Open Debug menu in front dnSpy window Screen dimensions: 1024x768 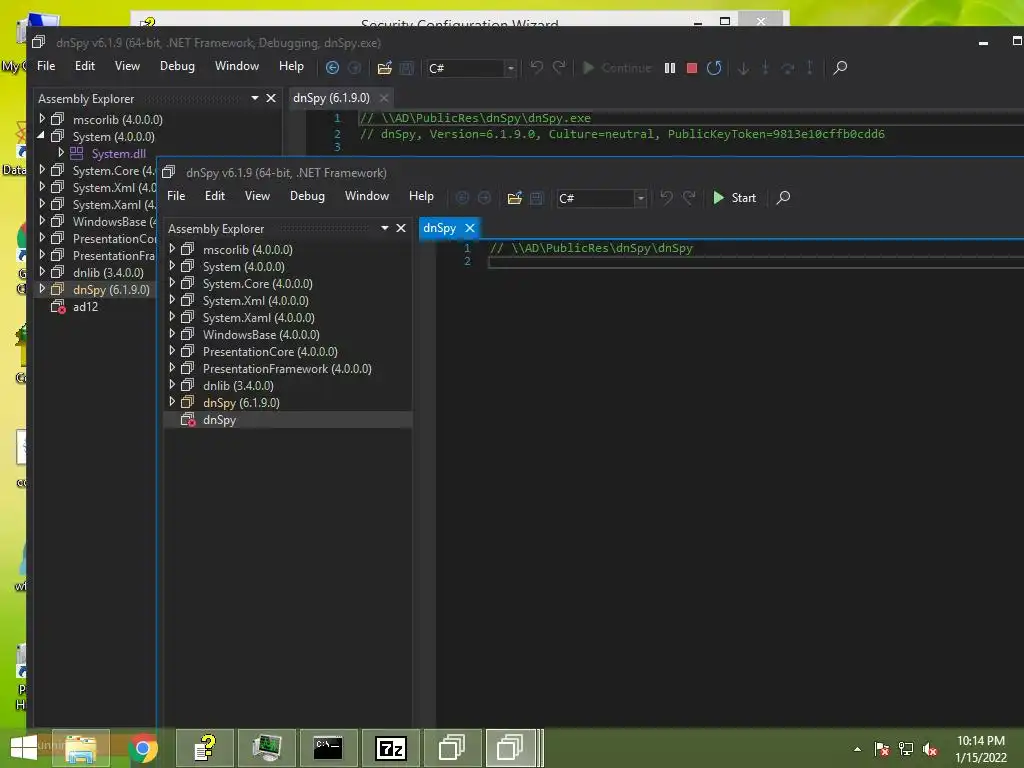[x=307, y=196]
